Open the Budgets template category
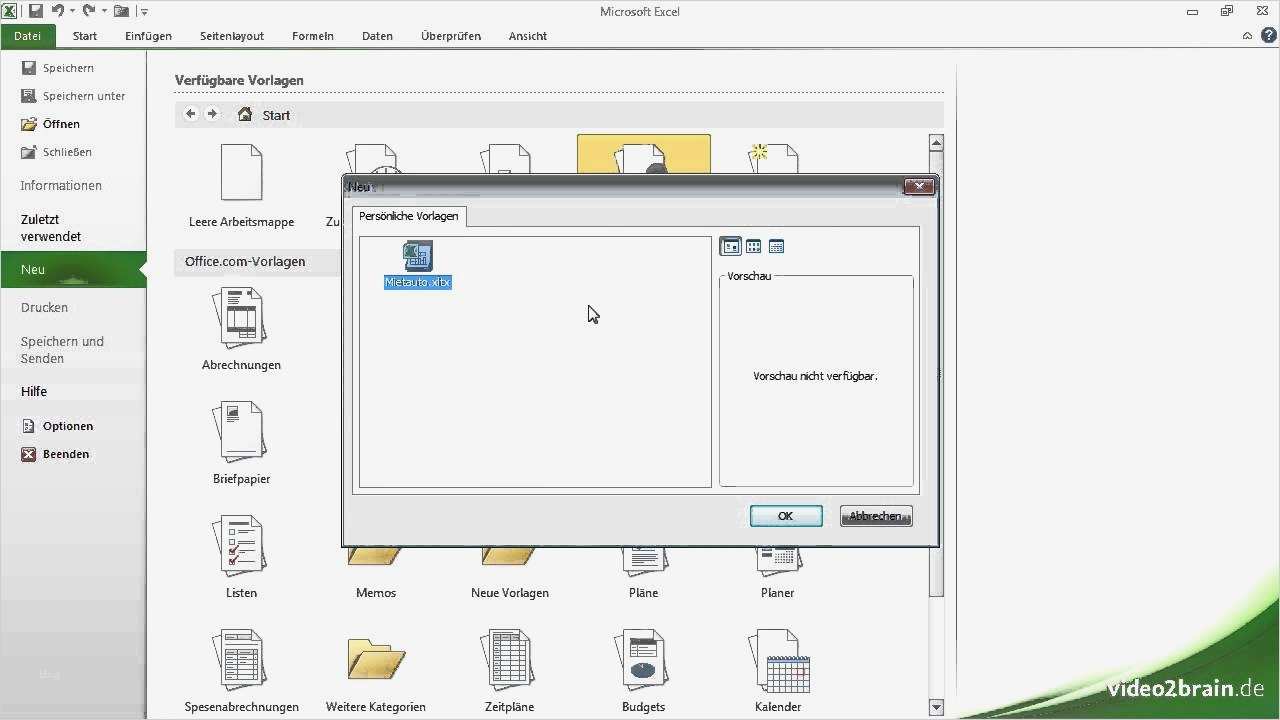The height and width of the screenshot is (720, 1280). [x=643, y=660]
